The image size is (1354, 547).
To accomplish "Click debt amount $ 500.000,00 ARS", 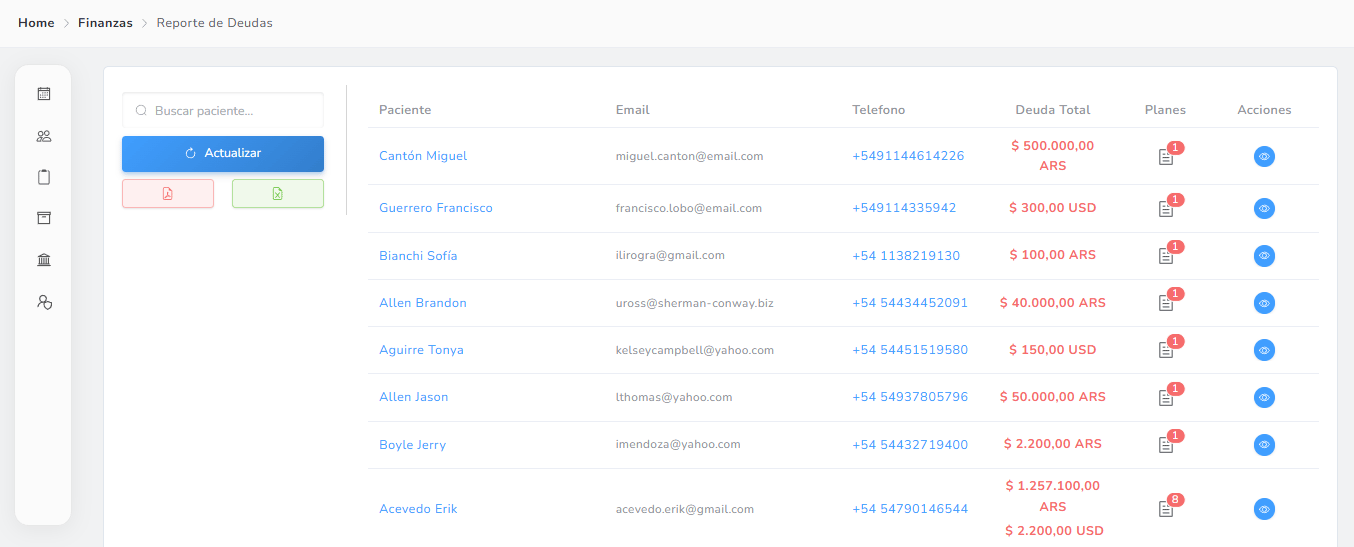I will 1053,156.
